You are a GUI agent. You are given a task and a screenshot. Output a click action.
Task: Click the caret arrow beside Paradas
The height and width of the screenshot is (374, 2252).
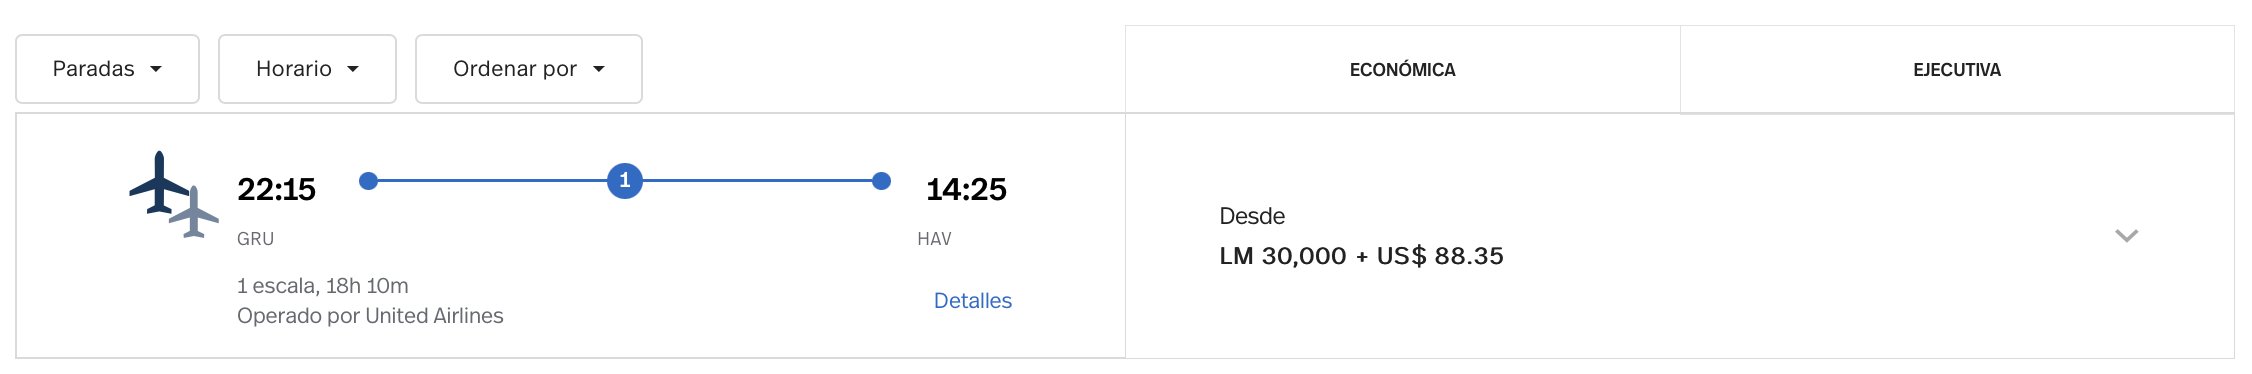pyautogui.click(x=156, y=69)
